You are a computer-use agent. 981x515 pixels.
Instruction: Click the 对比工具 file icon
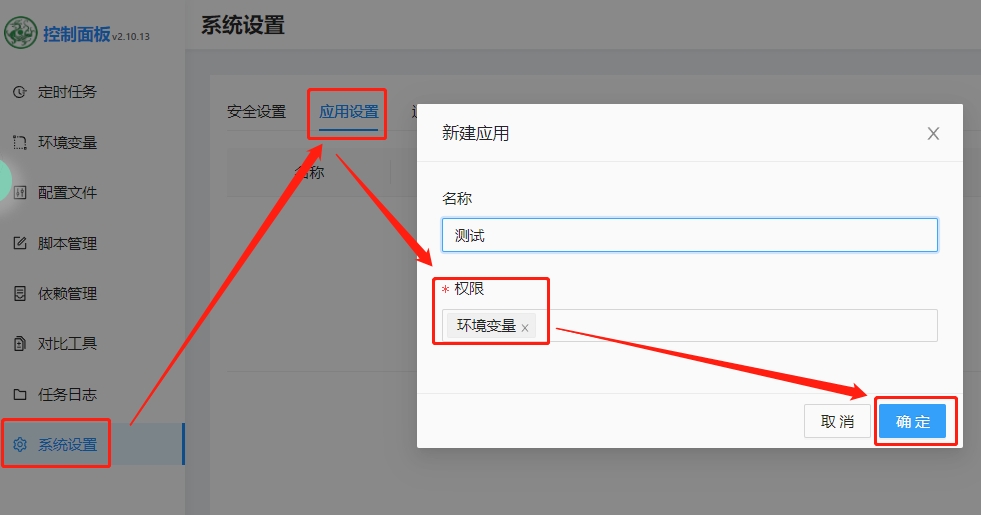click(x=19, y=344)
